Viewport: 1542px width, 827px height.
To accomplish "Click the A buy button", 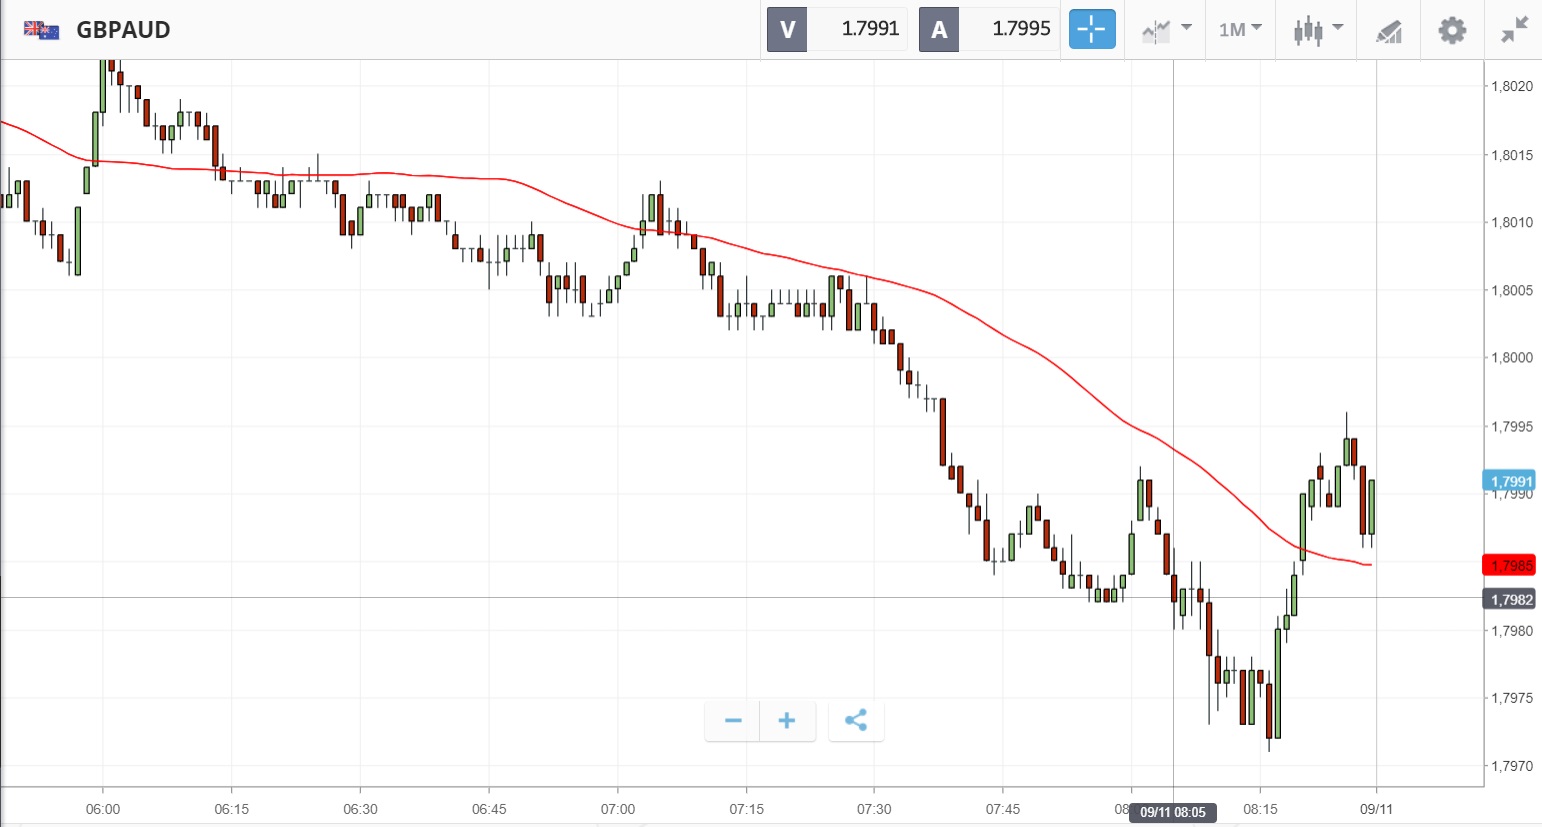I will tap(939, 29).
